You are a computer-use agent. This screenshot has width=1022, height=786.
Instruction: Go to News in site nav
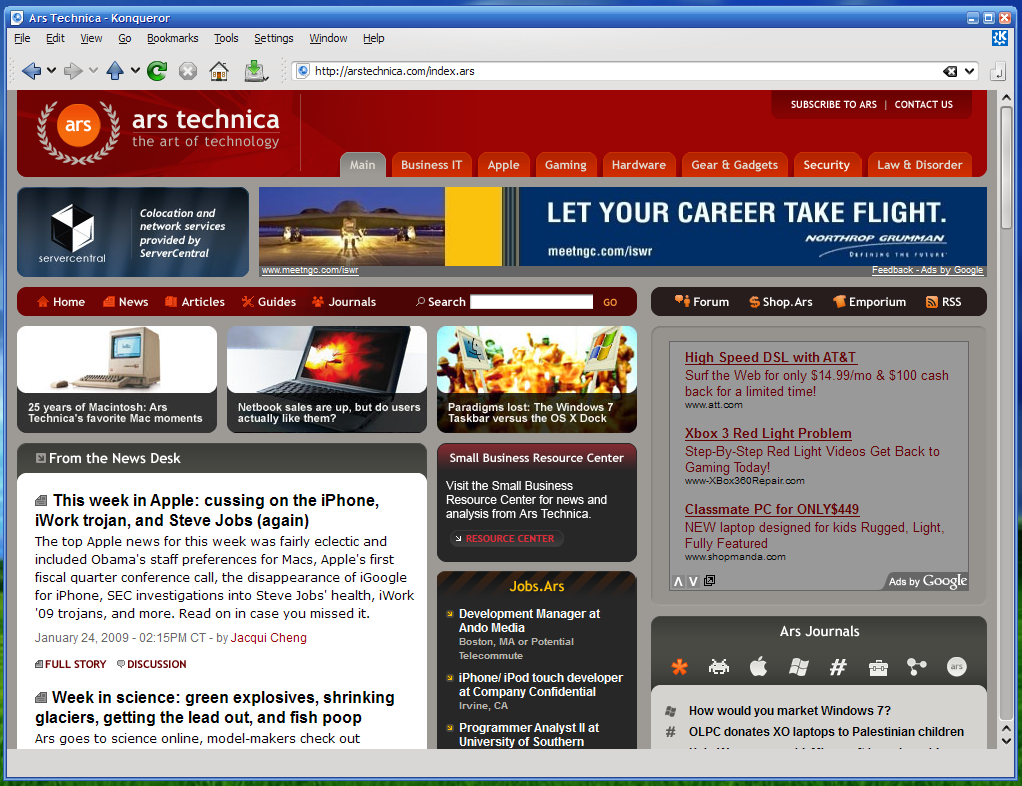(x=126, y=302)
